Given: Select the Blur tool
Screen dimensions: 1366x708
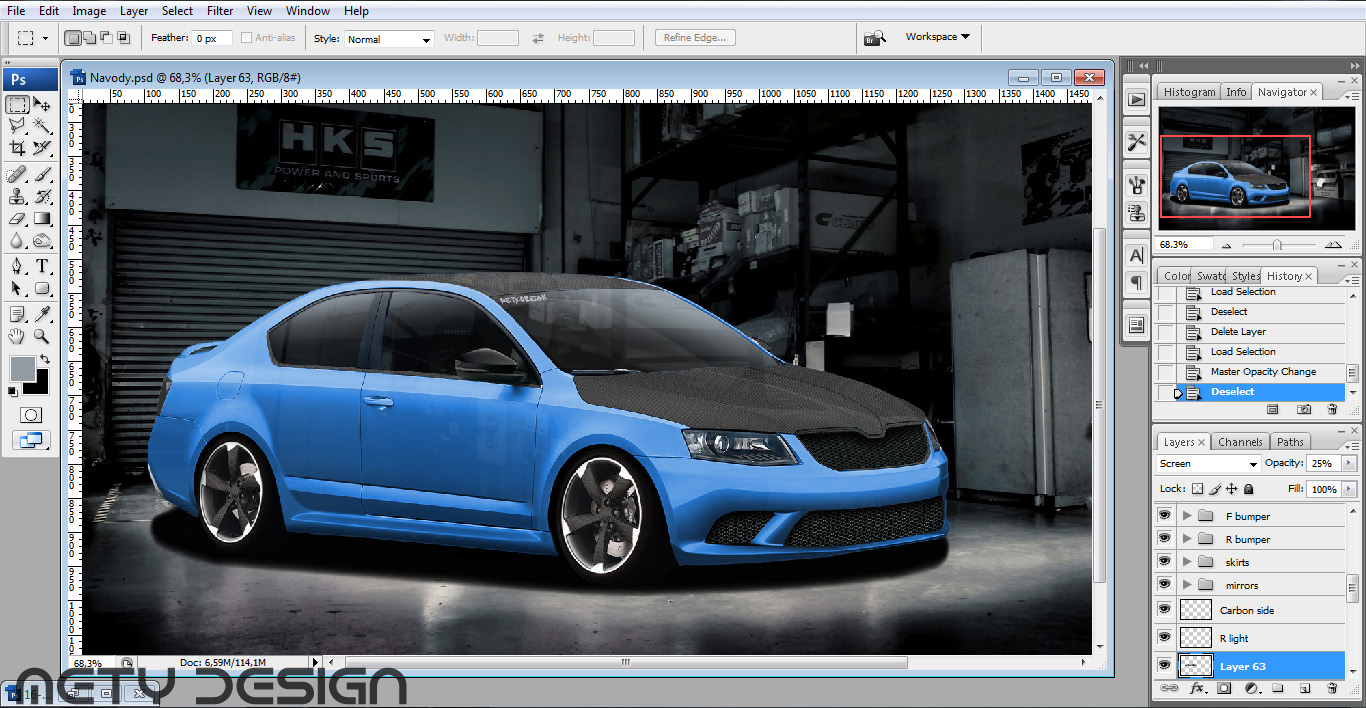Looking at the screenshot, I should [x=17, y=240].
